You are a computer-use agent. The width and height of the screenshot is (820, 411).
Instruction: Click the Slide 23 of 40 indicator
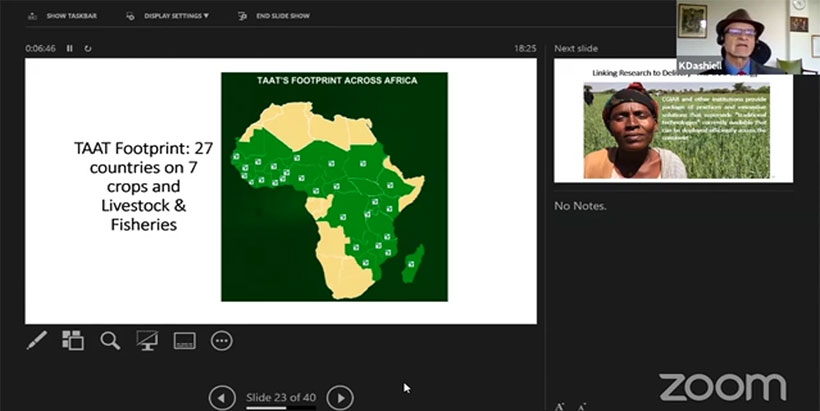[x=281, y=397]
